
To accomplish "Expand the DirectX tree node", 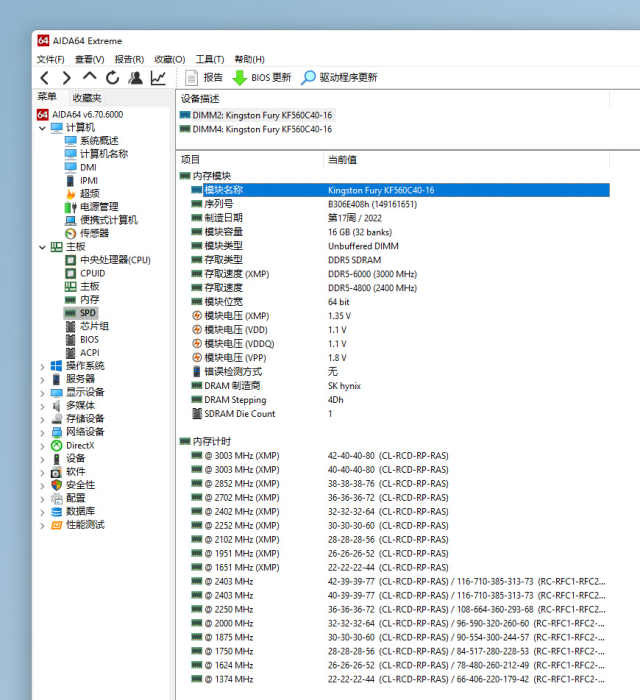I will tap(42, 446).
